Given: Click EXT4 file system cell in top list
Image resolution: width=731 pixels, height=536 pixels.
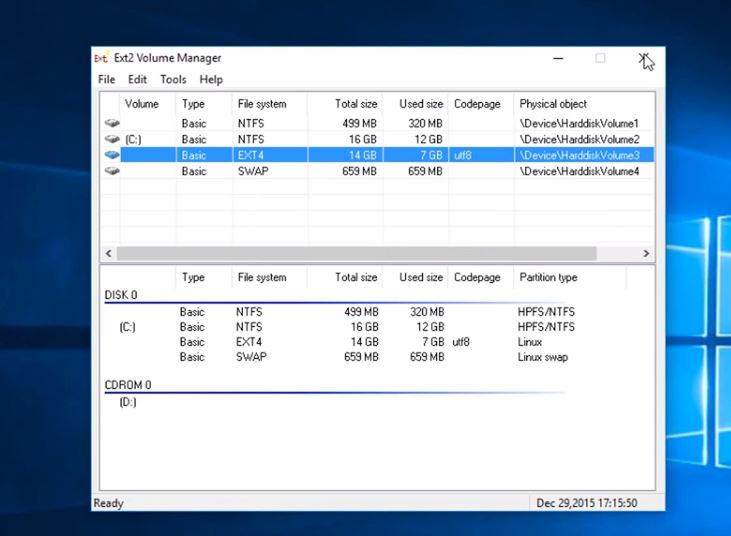Looking at the screenshot, I should [251, 155].
